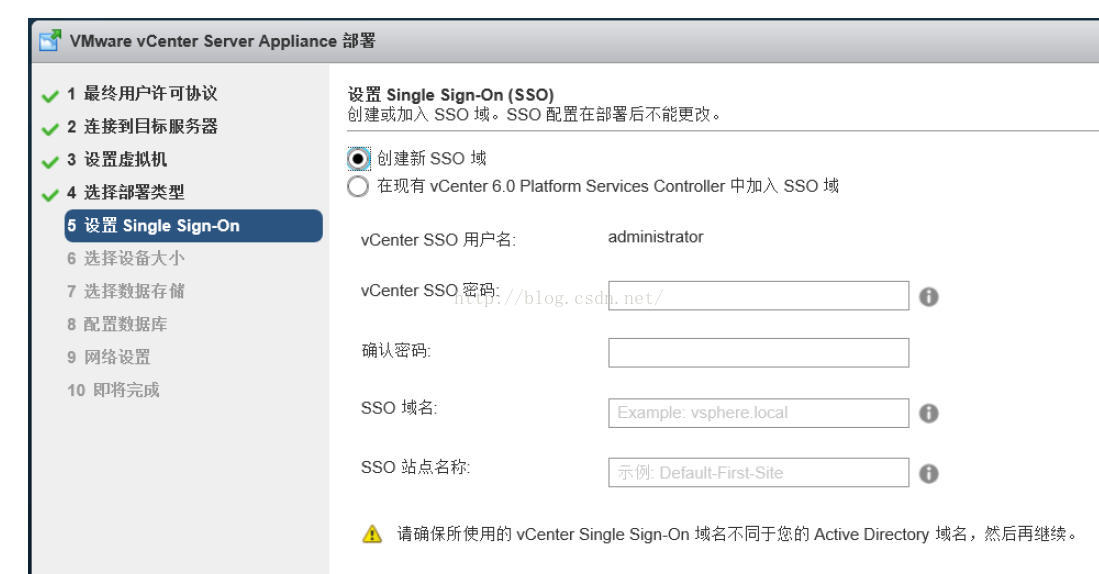
Task: Click the SSO domain name field with vsphere.local placeholder
Action: [758, 413]
